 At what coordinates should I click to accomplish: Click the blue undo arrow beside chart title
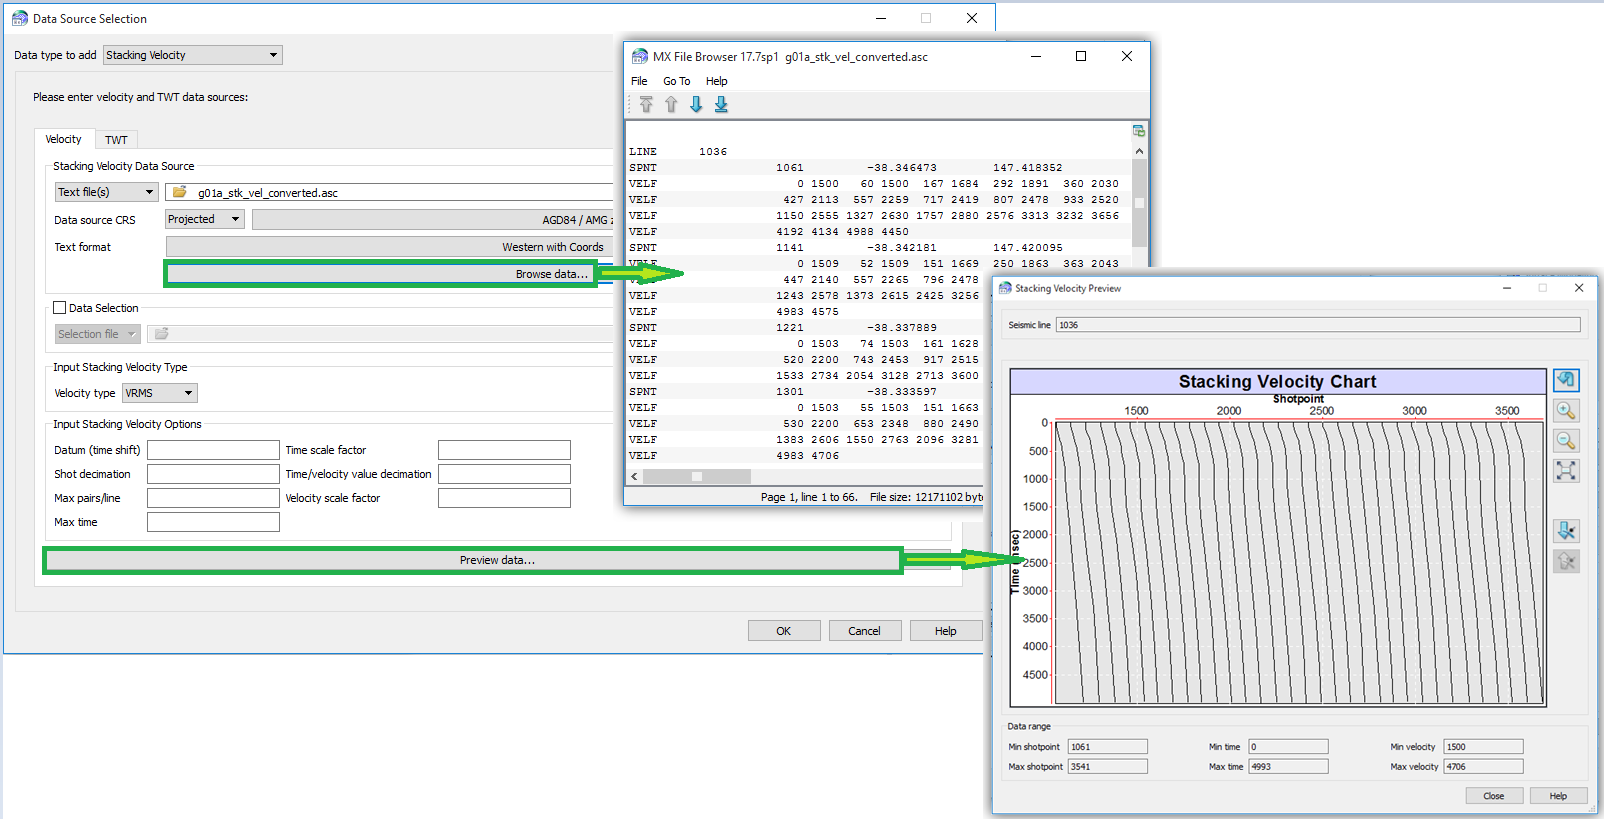pyautogui.click(x=1566, y=380)
